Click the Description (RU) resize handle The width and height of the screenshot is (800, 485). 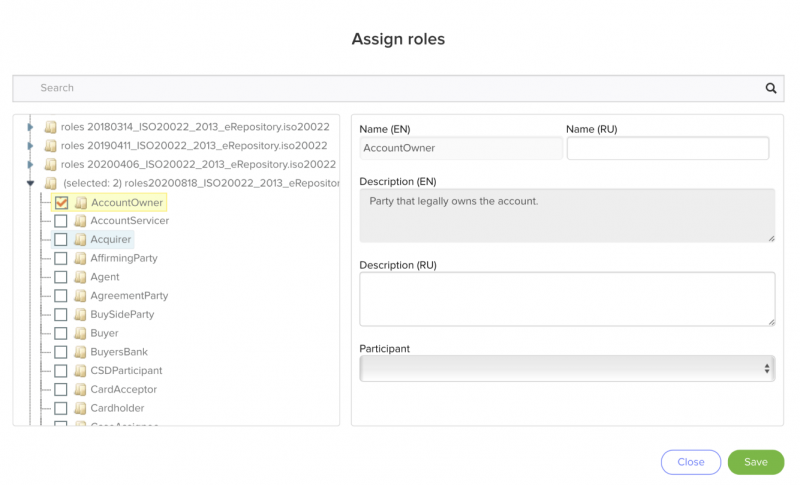coord(771,322)
